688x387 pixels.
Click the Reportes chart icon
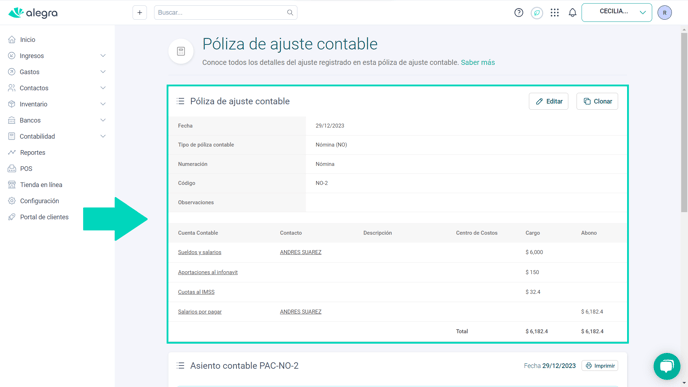click(x=12, y=152)
